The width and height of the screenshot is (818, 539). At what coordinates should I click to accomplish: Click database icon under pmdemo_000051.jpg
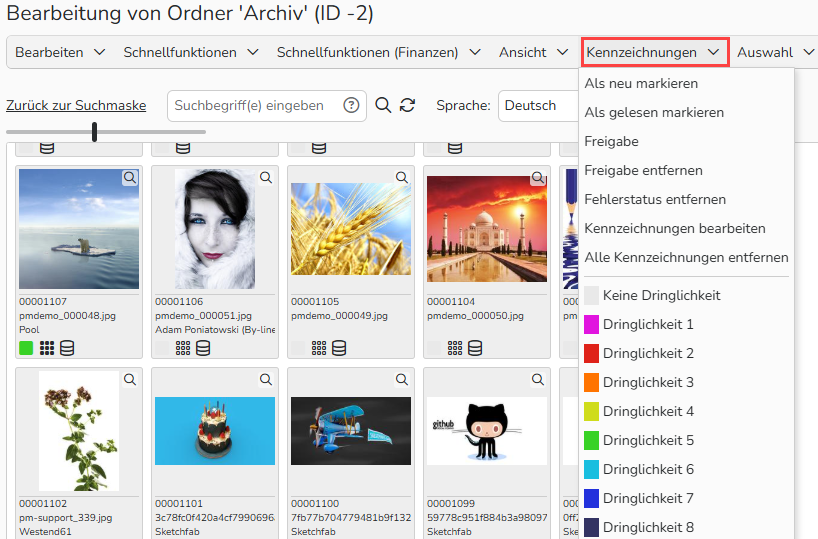point(203,348)
